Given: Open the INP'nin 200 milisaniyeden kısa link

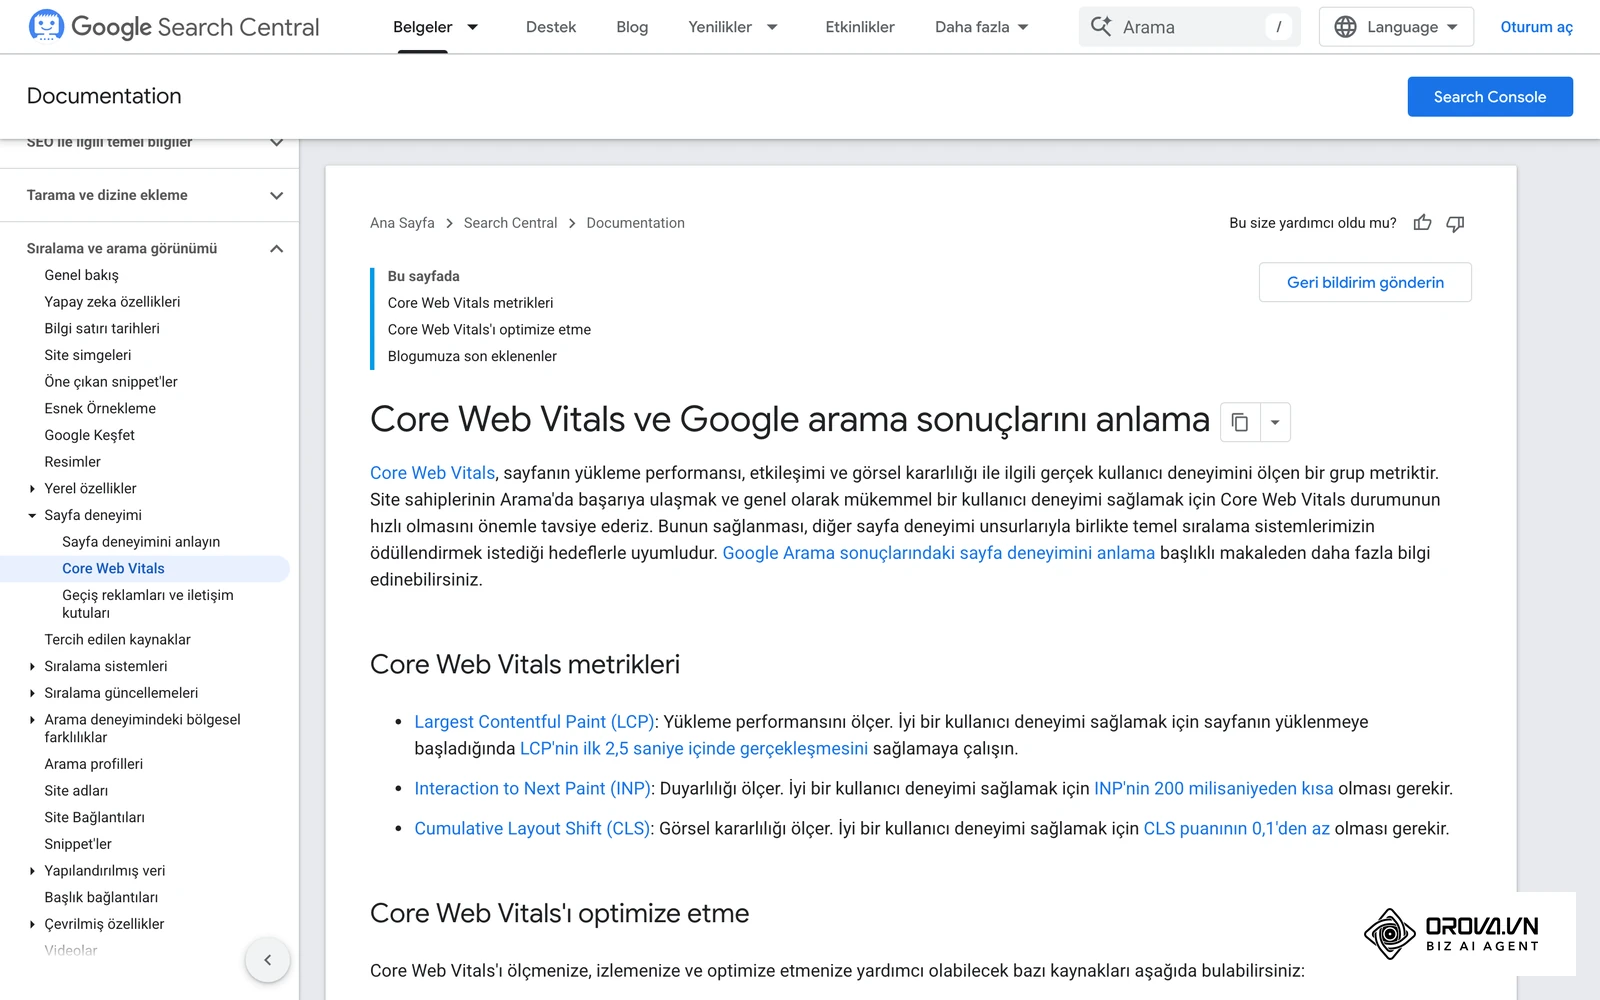Looking at the screenshot, I should 1213,789.
